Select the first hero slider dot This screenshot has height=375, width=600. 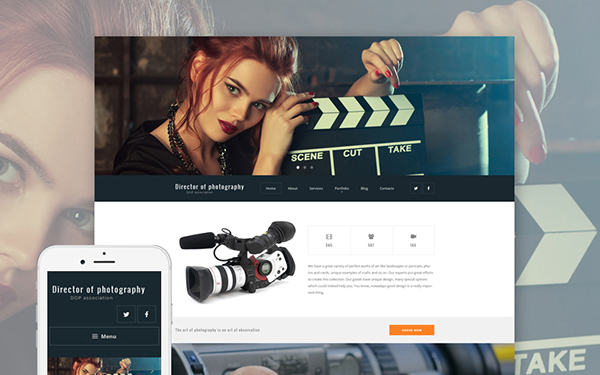coord(298,167)
